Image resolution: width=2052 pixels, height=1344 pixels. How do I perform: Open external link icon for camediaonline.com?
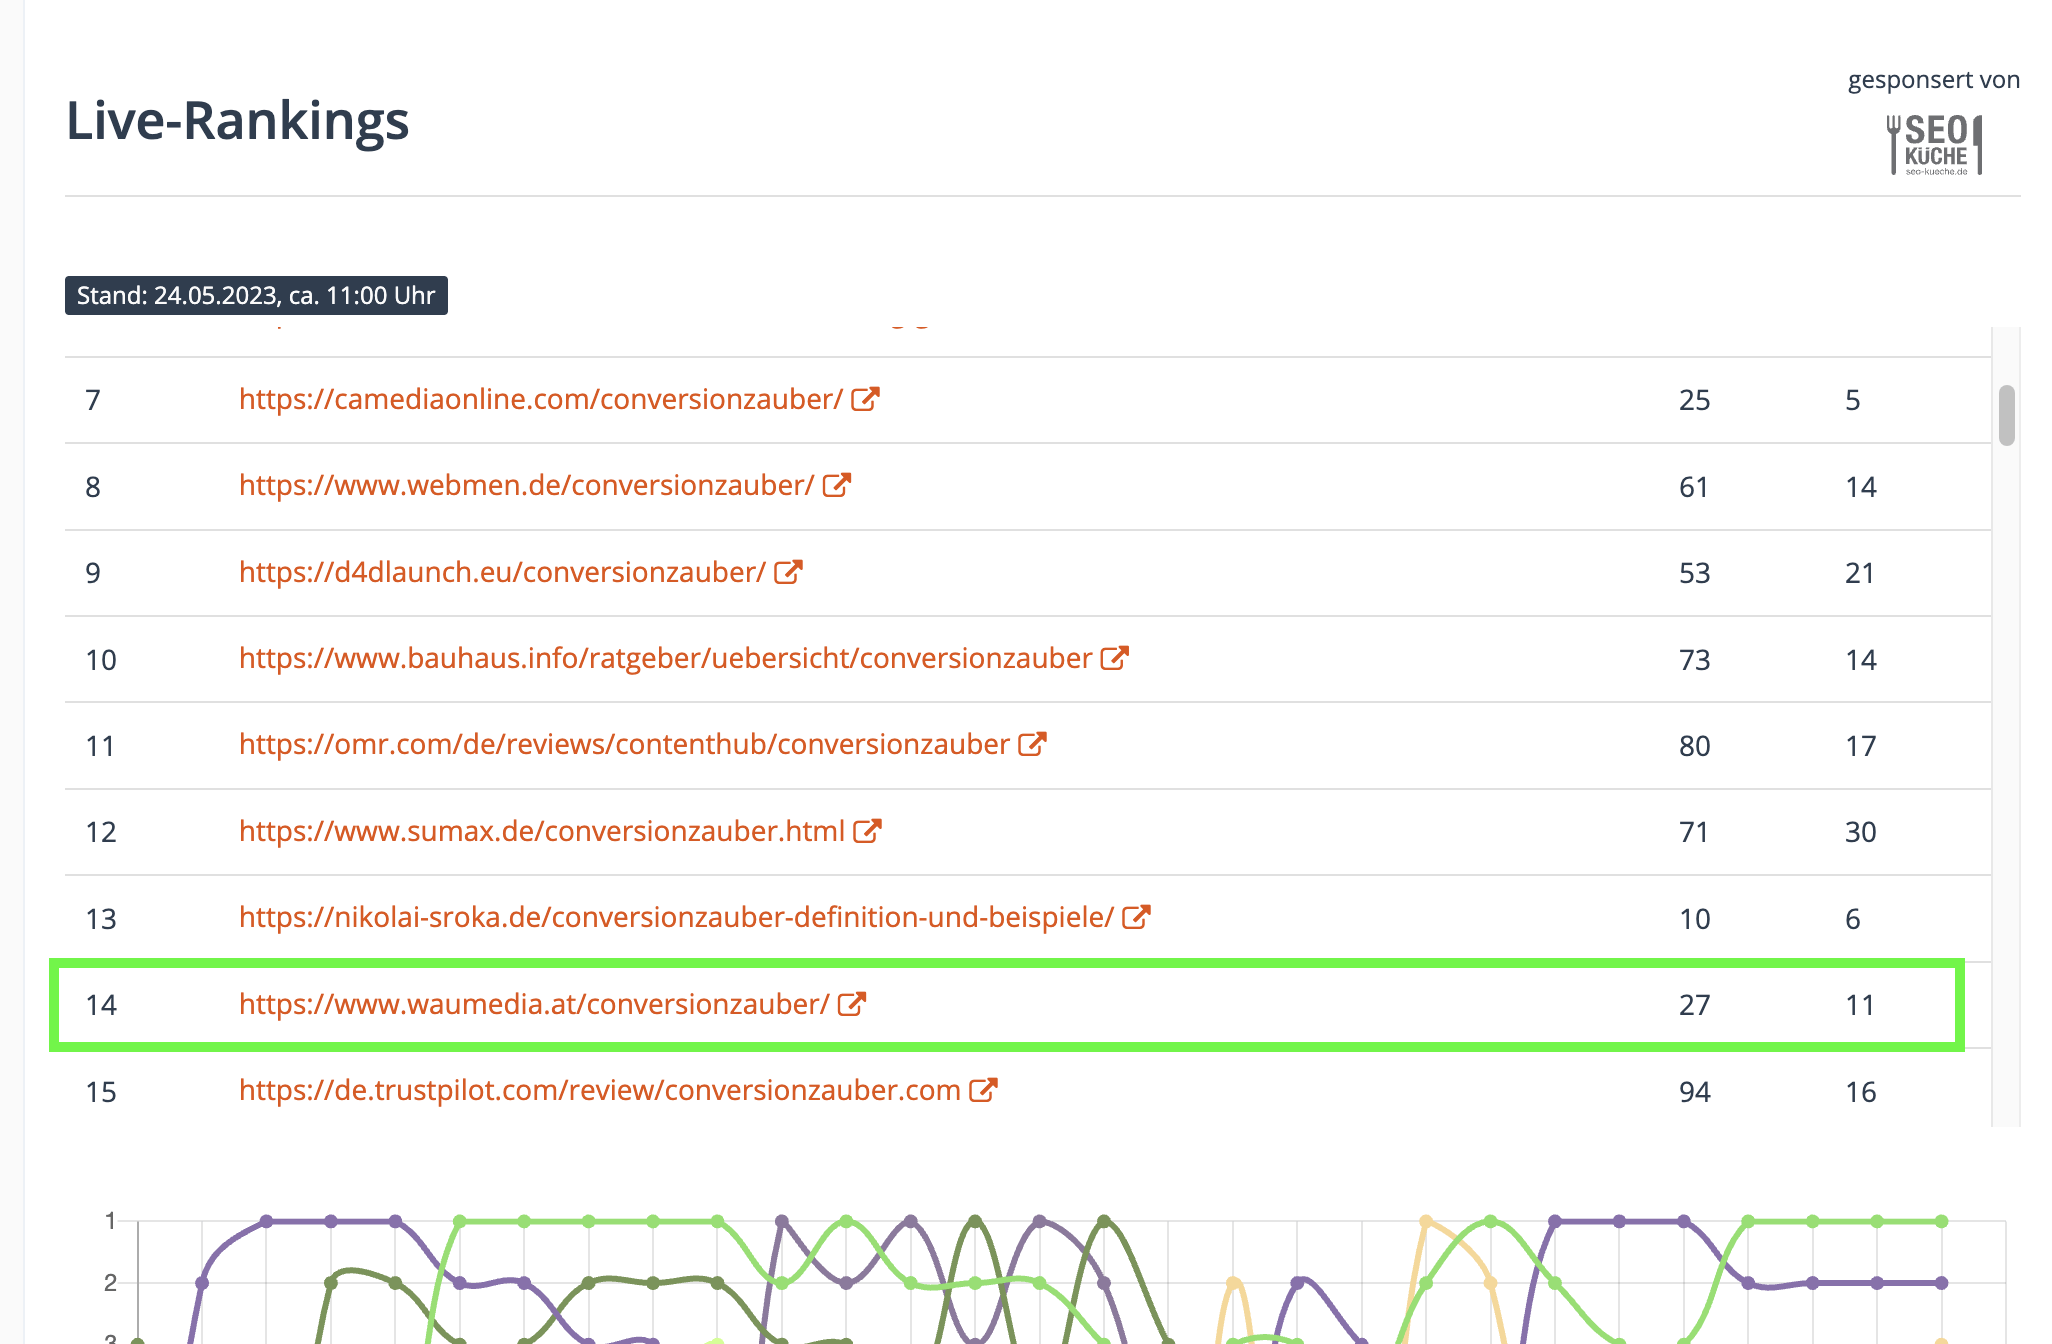pyautogui.click(x=865, y=399)
